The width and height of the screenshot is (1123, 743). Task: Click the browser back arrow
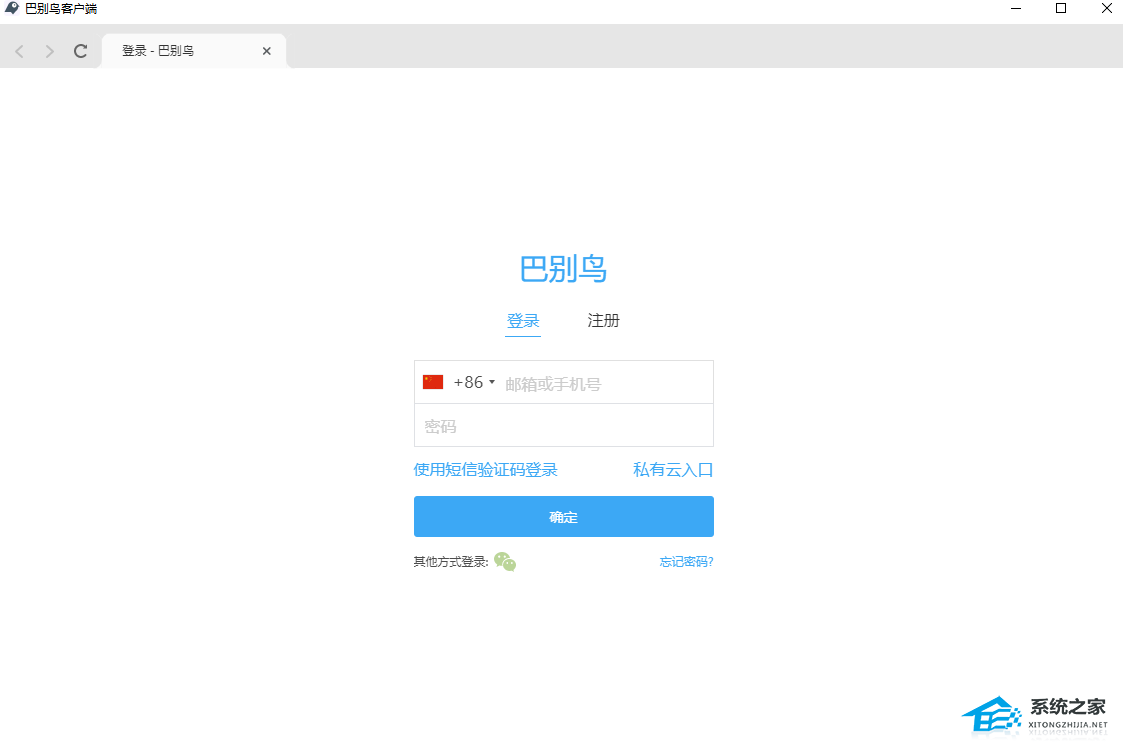[x=19, y=51]
